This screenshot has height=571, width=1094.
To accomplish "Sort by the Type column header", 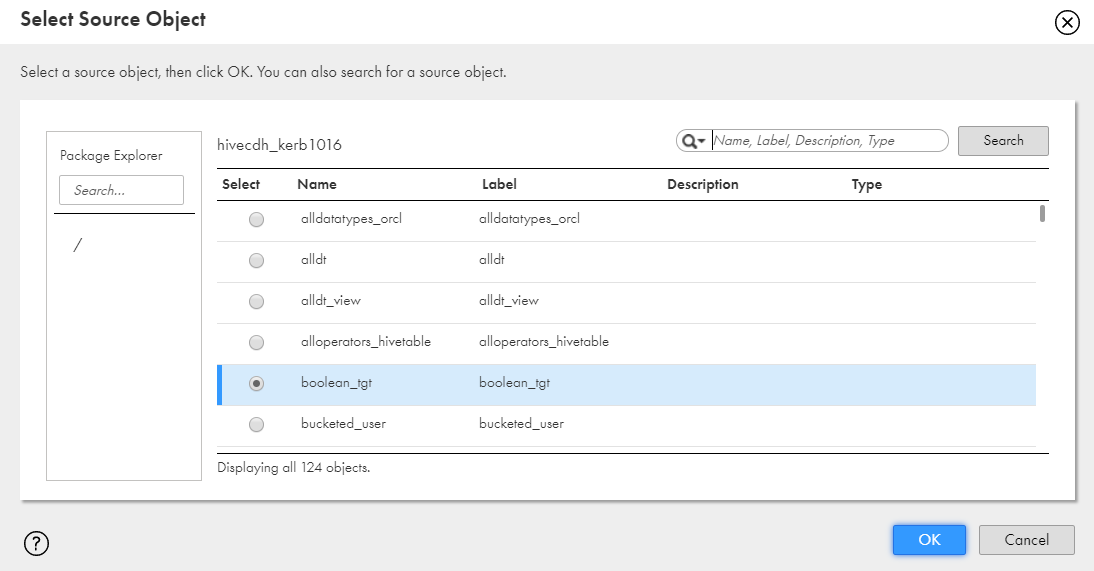I will point(867,184).
